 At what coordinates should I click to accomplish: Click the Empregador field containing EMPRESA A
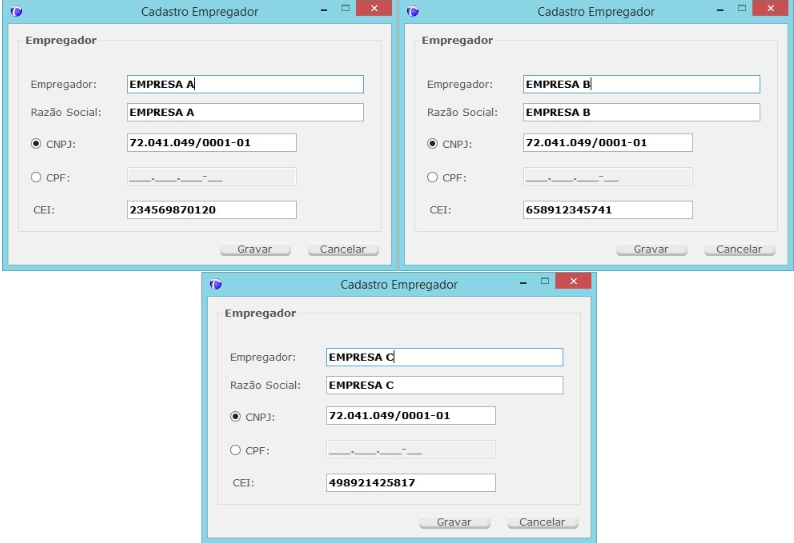[245, 85]
